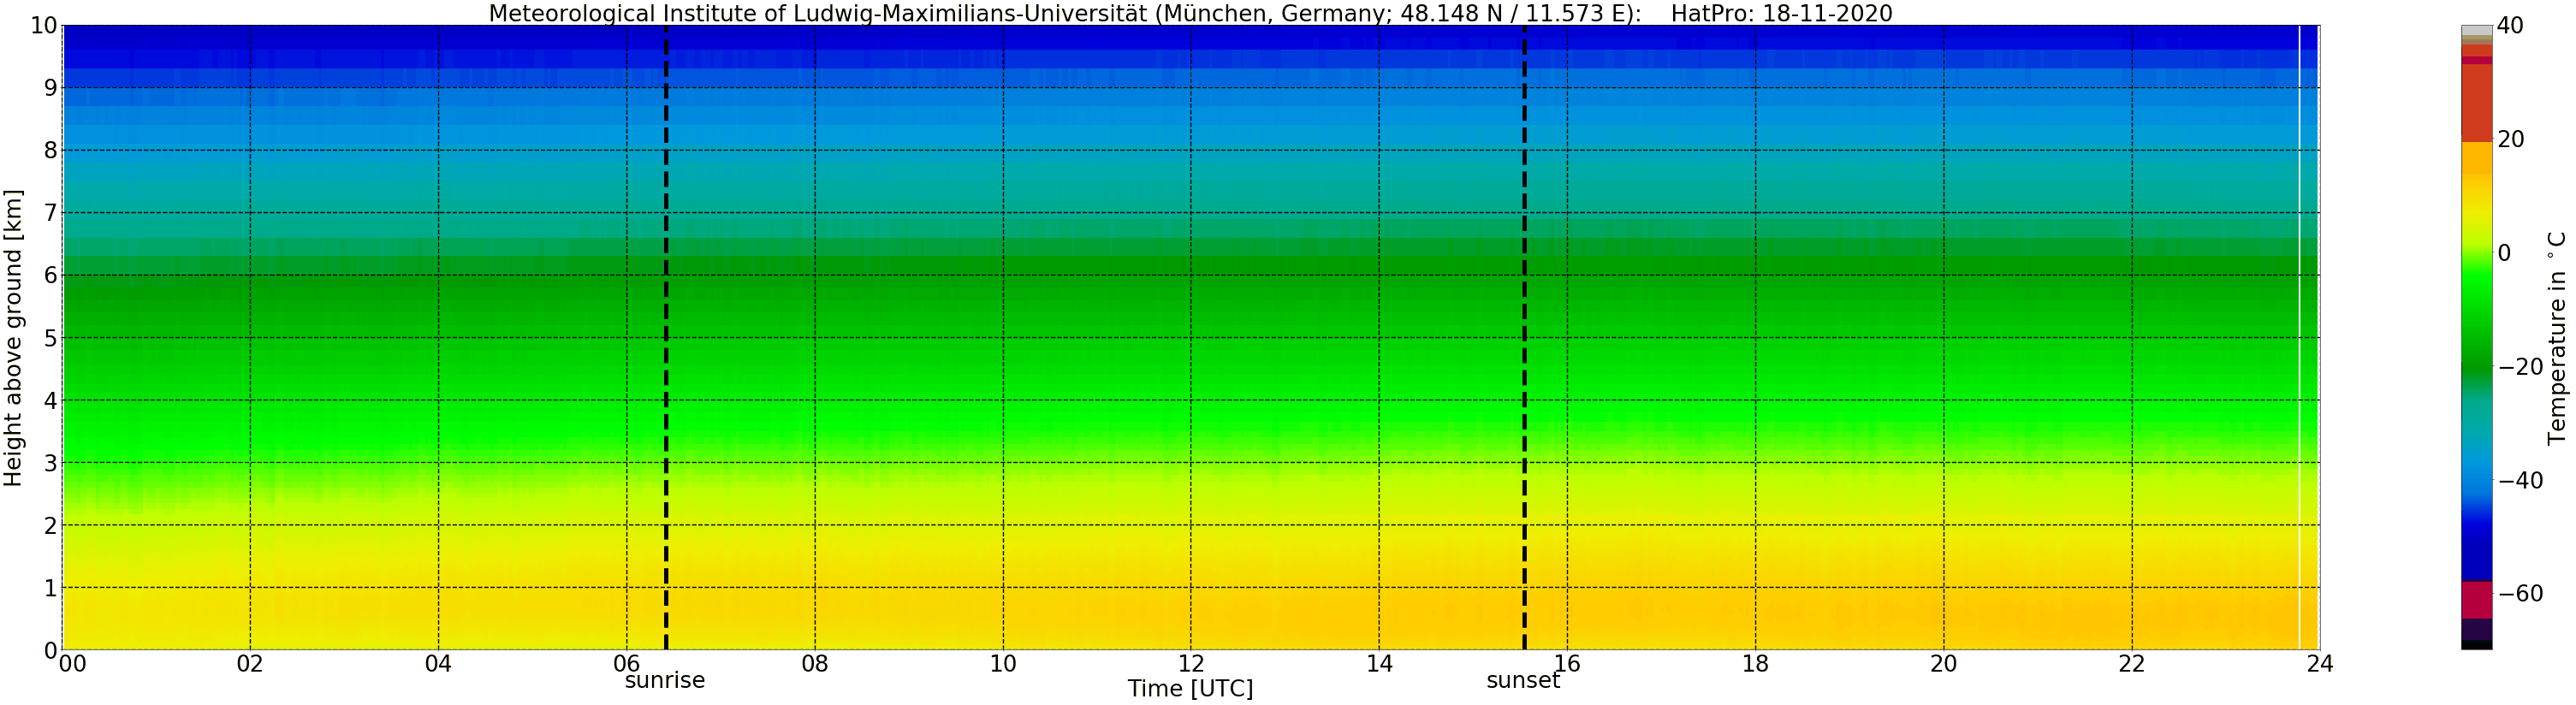
Task: Click the '02' tick on the time axis
Action: point(250,664)
